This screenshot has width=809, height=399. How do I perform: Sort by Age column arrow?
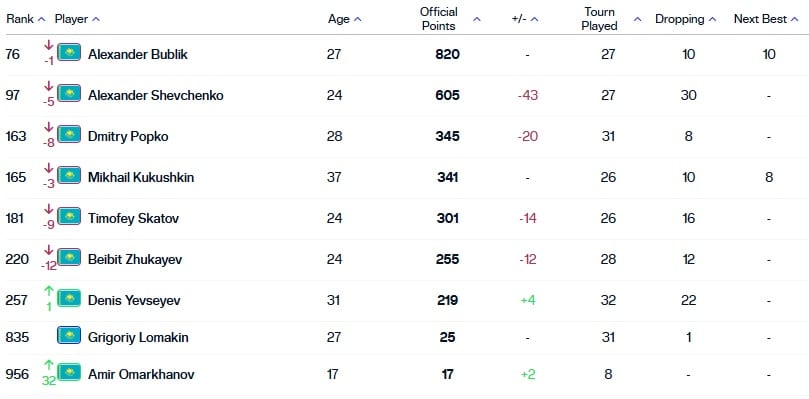coord(358,20)
